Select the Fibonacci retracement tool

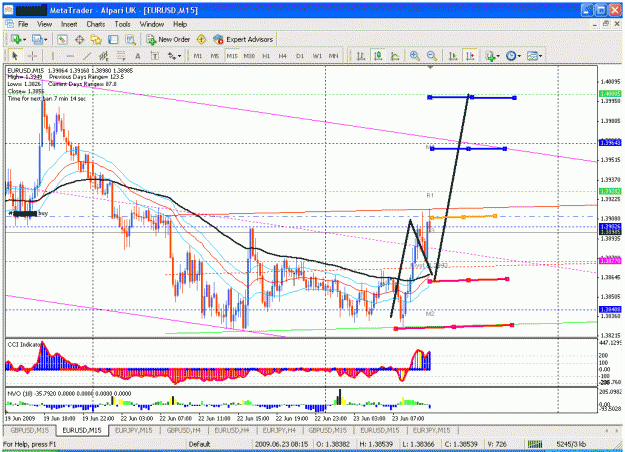[121, 56]
